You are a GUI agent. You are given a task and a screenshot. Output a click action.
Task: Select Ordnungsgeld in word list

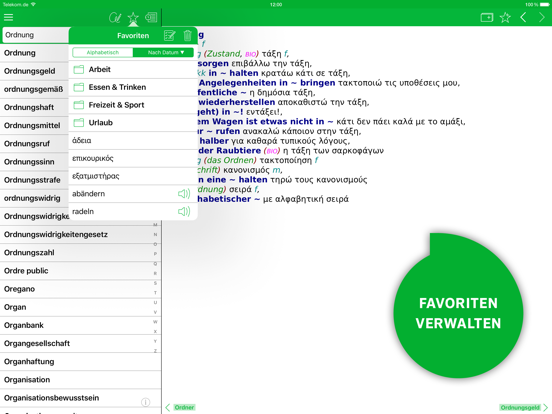click(34, 71)
